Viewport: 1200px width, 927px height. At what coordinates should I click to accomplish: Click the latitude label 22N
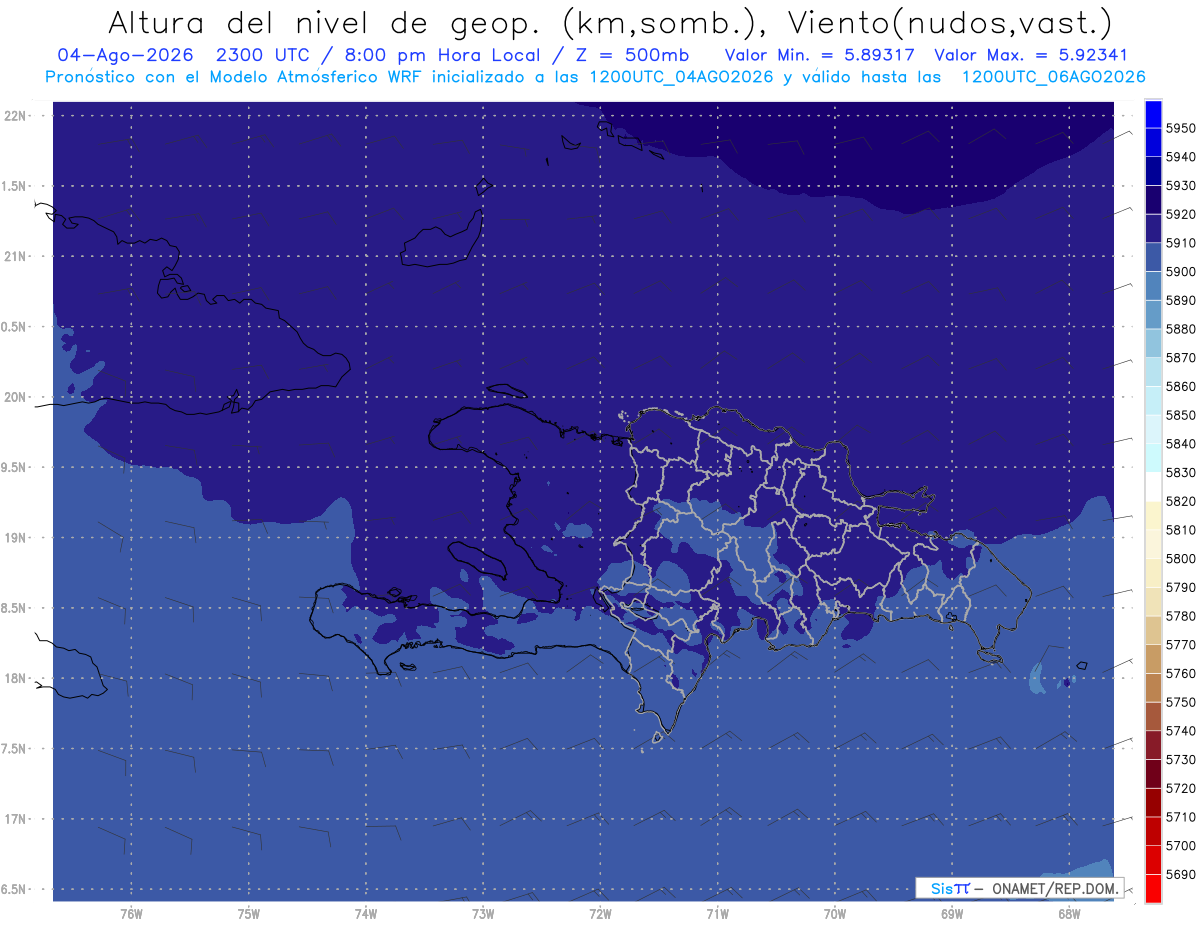tap(17, 115)
